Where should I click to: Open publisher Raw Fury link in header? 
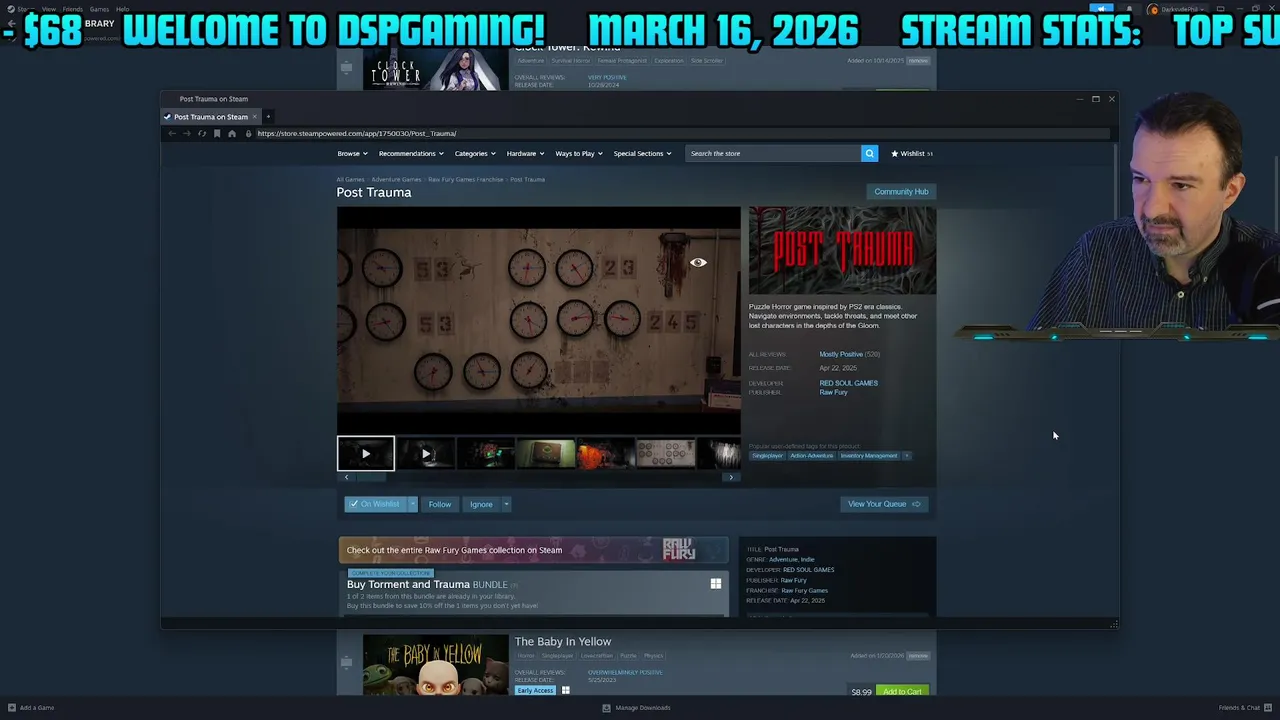(x=833, y=392)
